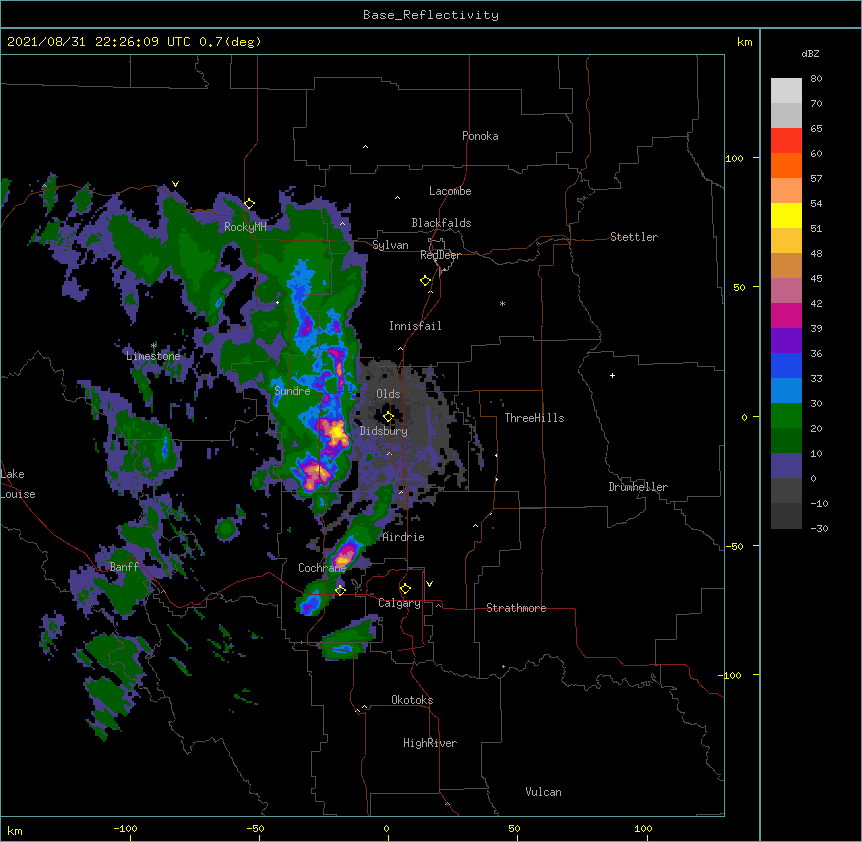The image size is (862, 842).
Task: Click the 50 tick on vertical axis
Action: [739, 287]
